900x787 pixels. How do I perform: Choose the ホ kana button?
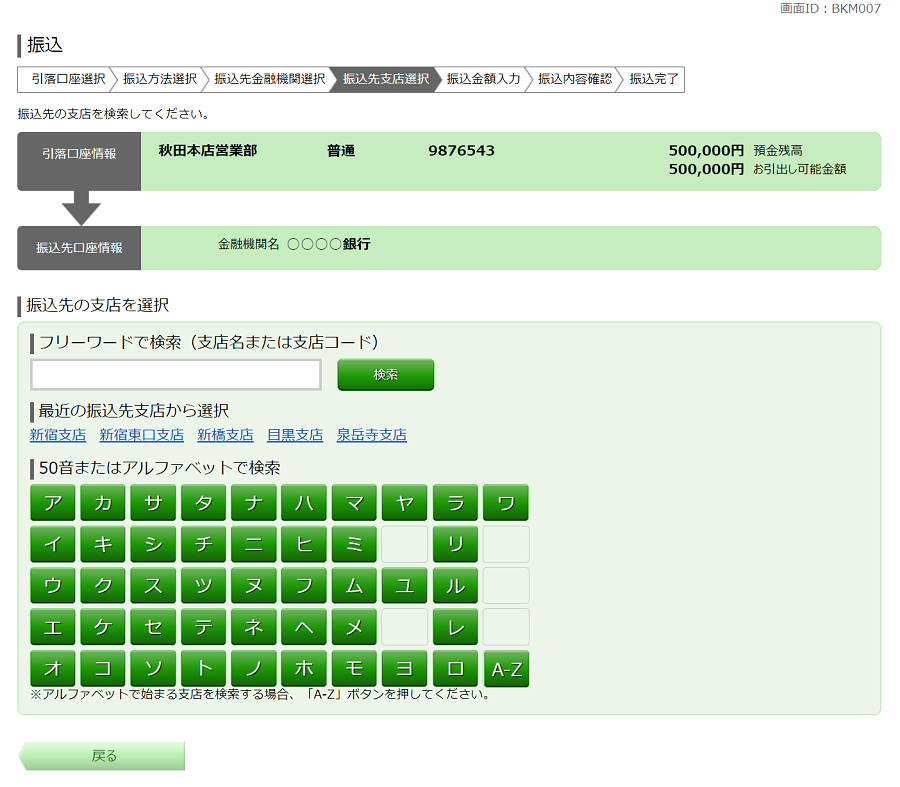tap(304, 668)
